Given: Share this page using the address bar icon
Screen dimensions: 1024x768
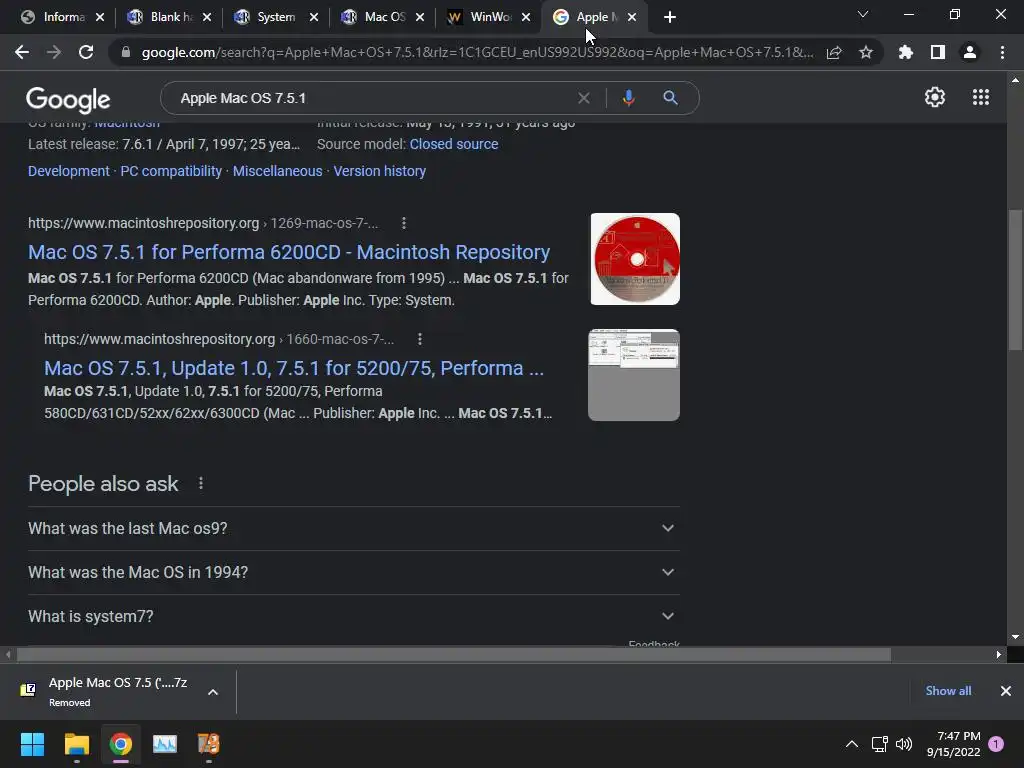Looking at the screenshot, I should coord(834,52).
